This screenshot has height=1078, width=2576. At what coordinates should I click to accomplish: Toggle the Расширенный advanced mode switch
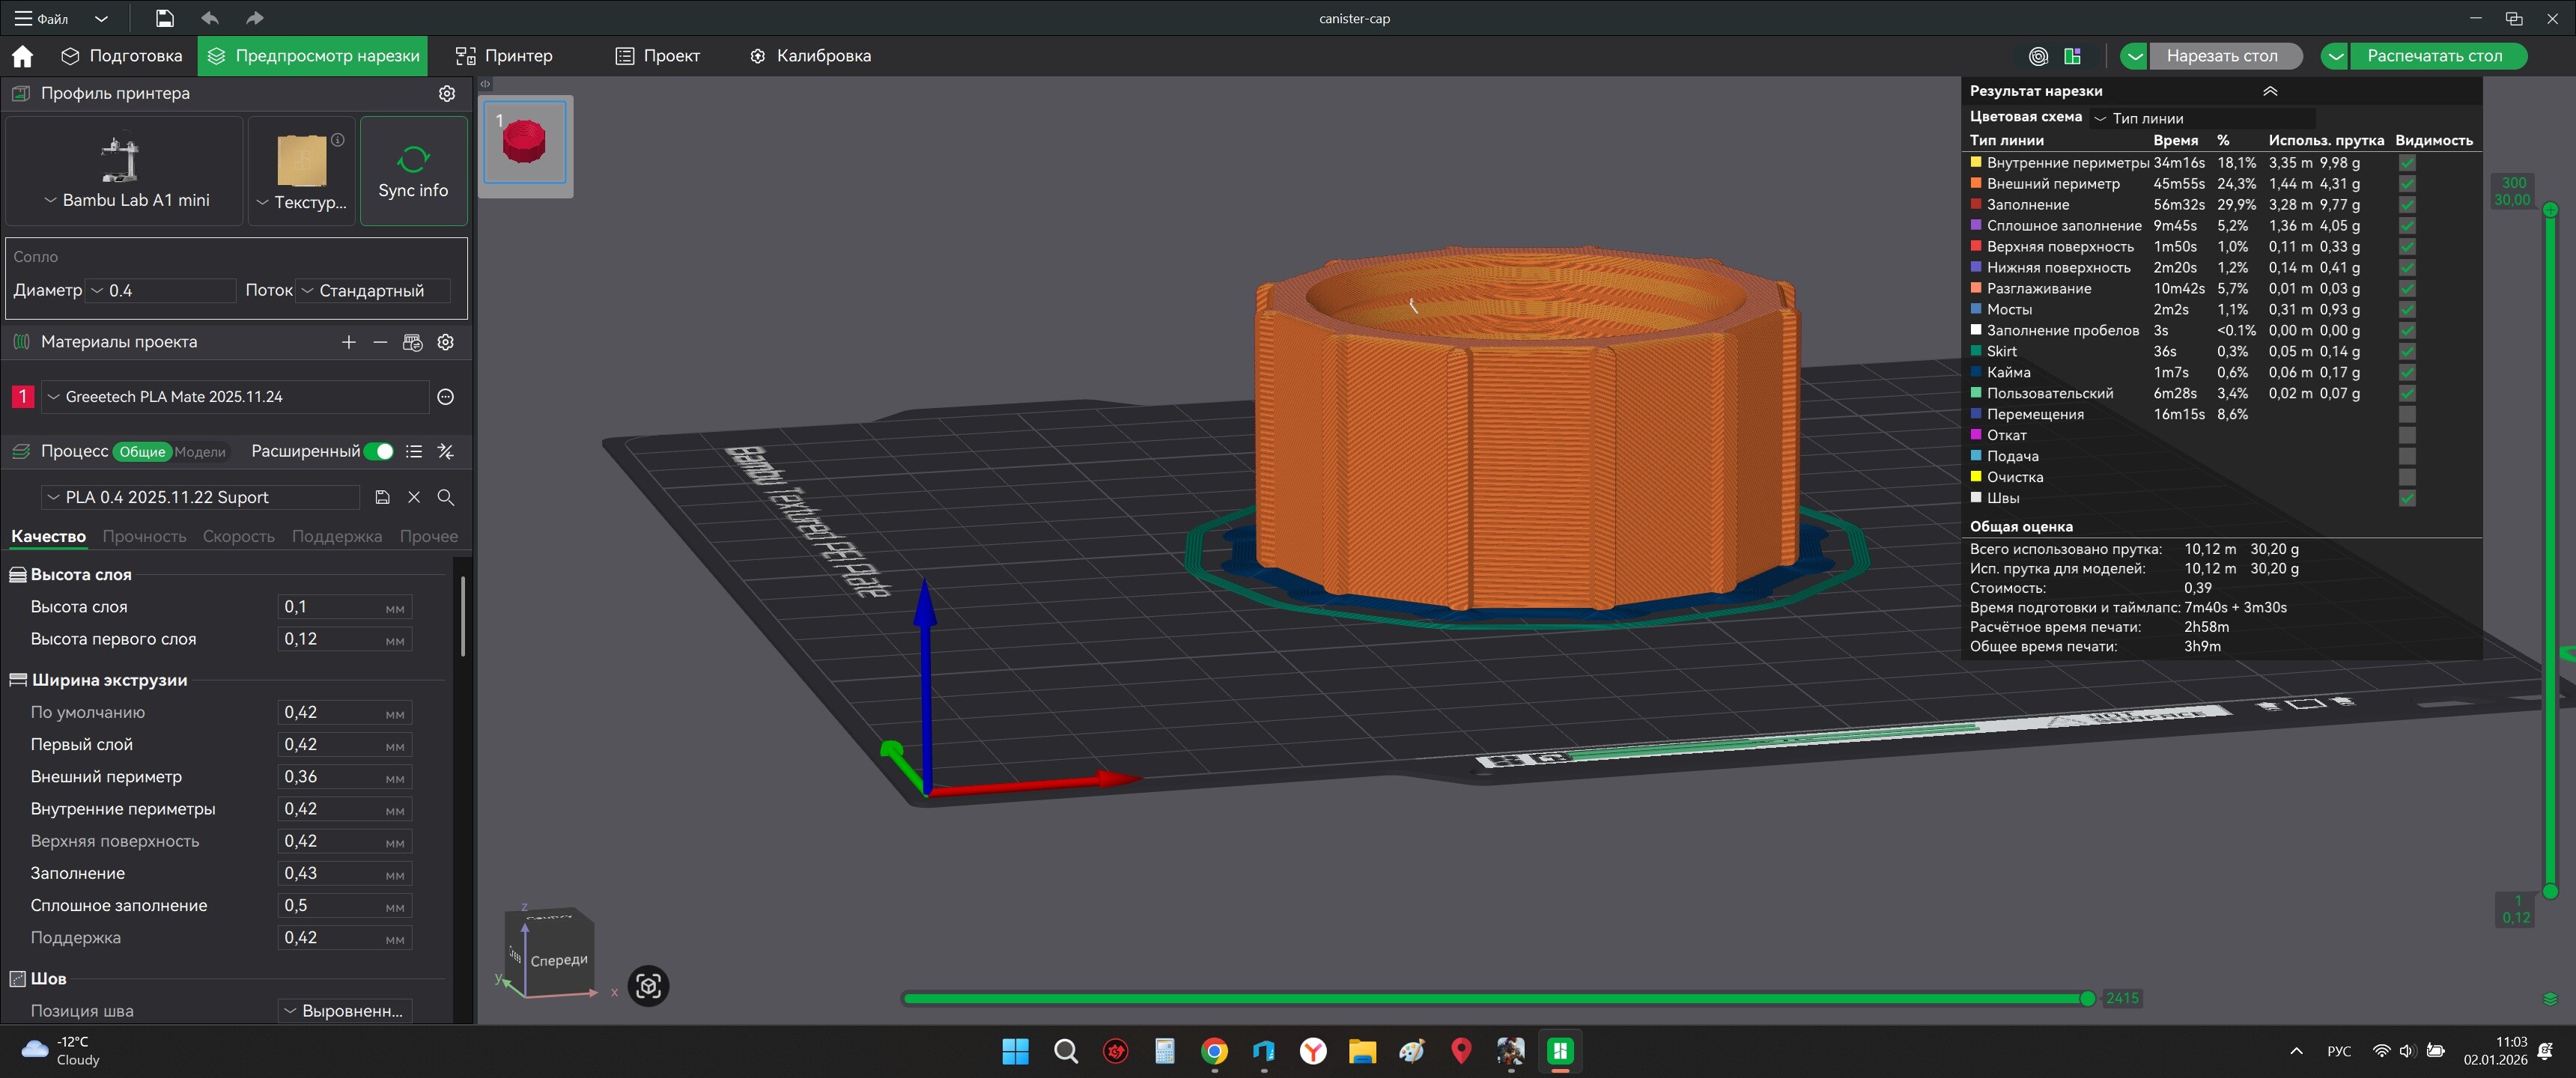pyautogui.click(x=379, y=451)
